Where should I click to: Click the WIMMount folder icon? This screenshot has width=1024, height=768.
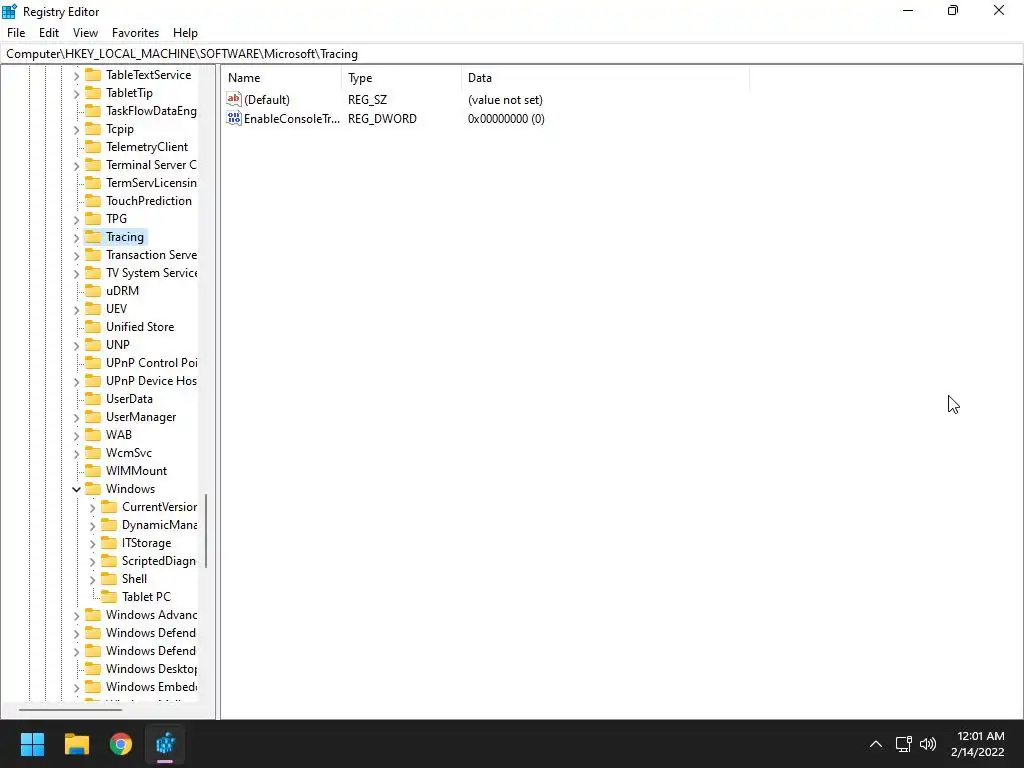click(x=93, y=470)
